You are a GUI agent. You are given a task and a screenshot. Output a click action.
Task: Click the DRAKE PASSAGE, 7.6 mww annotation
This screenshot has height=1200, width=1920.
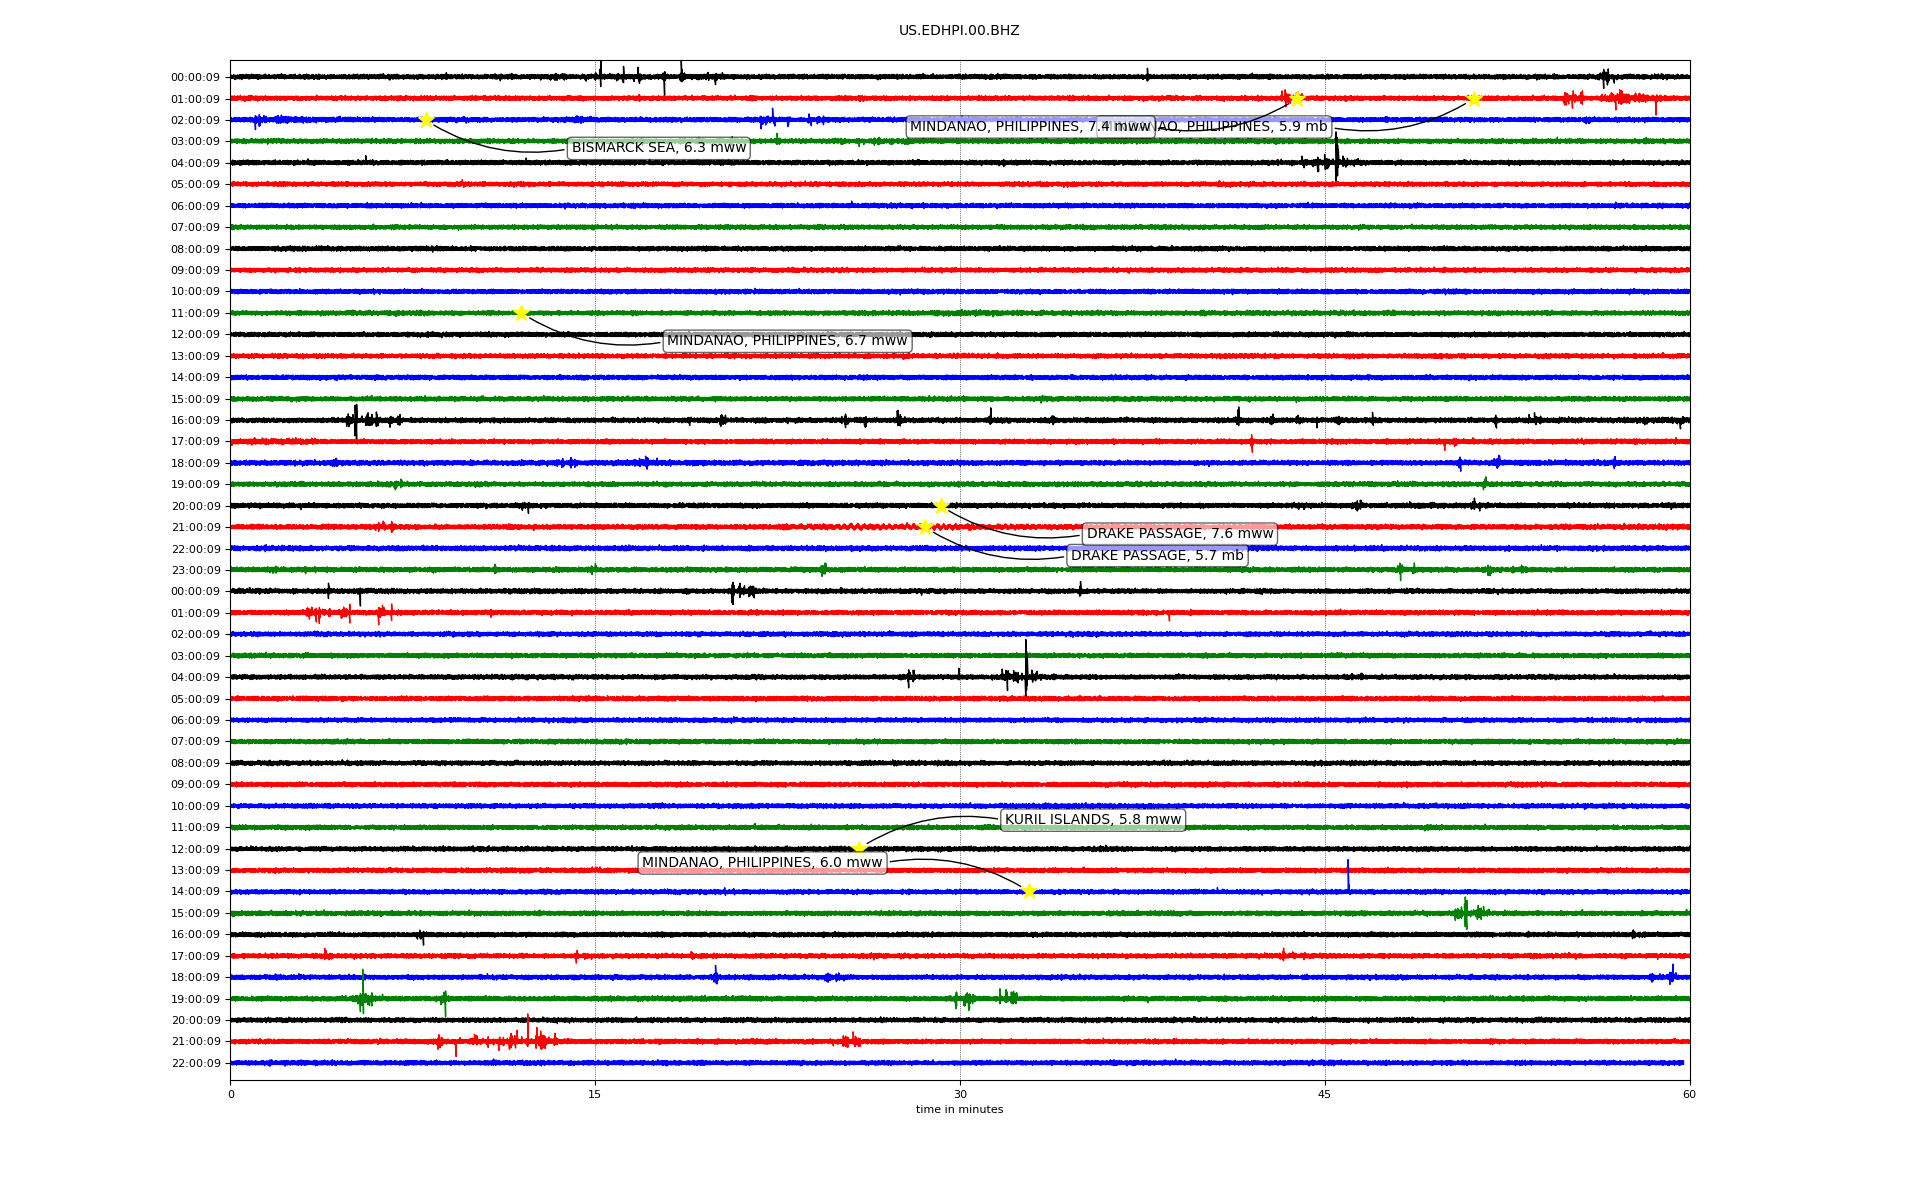1179,534
